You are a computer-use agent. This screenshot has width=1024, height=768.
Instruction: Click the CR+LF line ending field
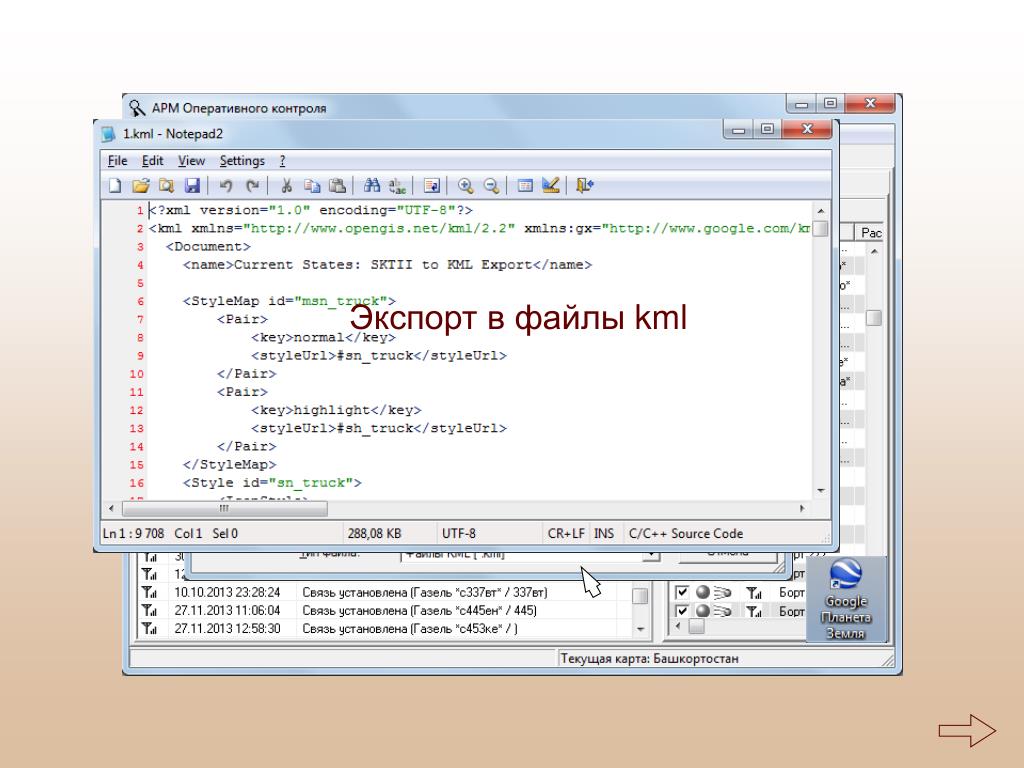(566, 534)
